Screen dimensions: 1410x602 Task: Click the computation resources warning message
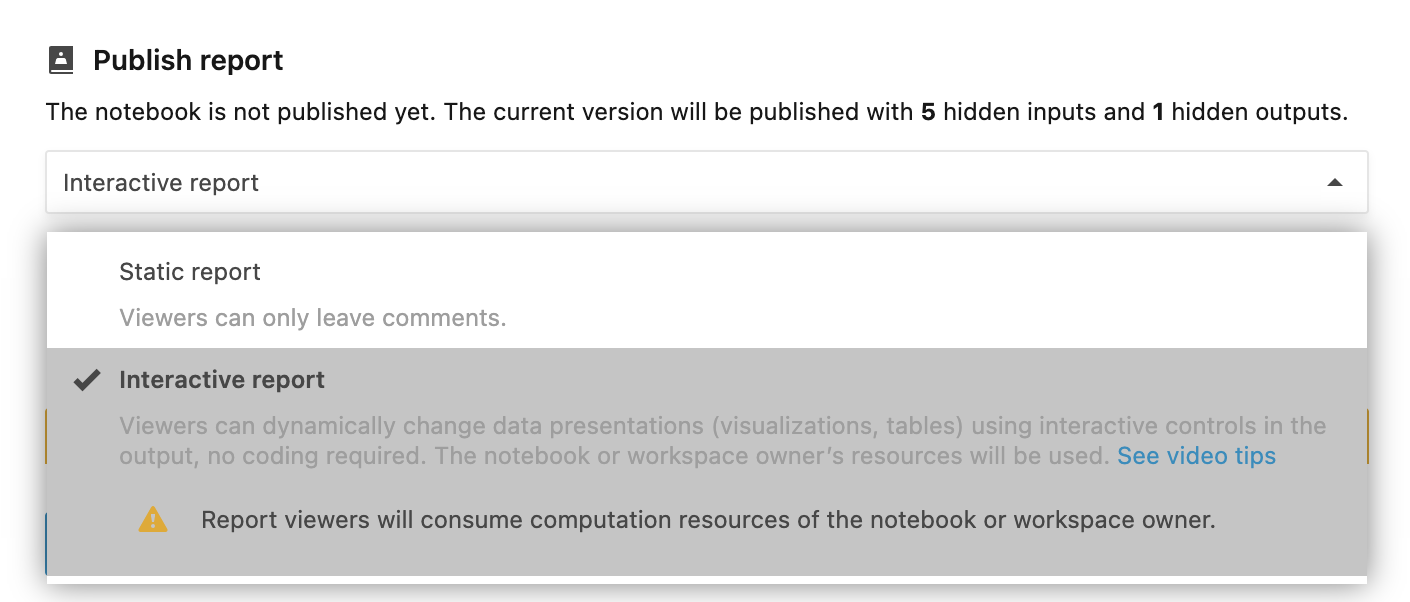[x=708, y=520]
